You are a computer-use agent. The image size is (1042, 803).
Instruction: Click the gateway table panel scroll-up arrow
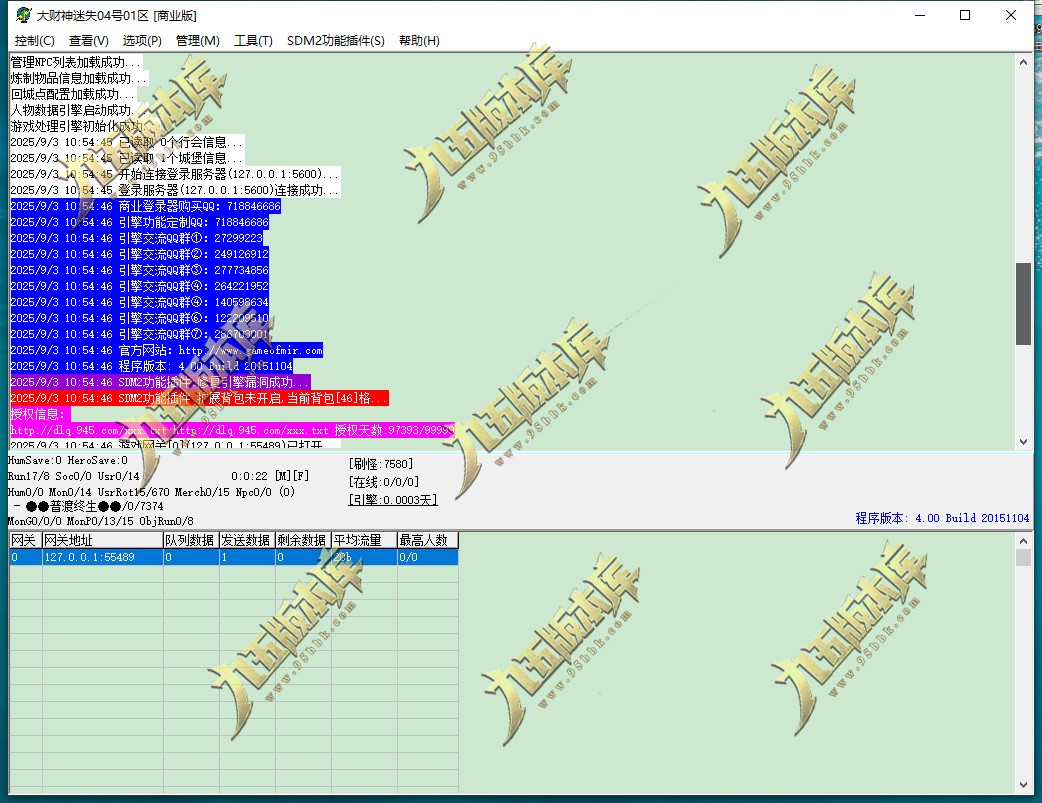1023,540
